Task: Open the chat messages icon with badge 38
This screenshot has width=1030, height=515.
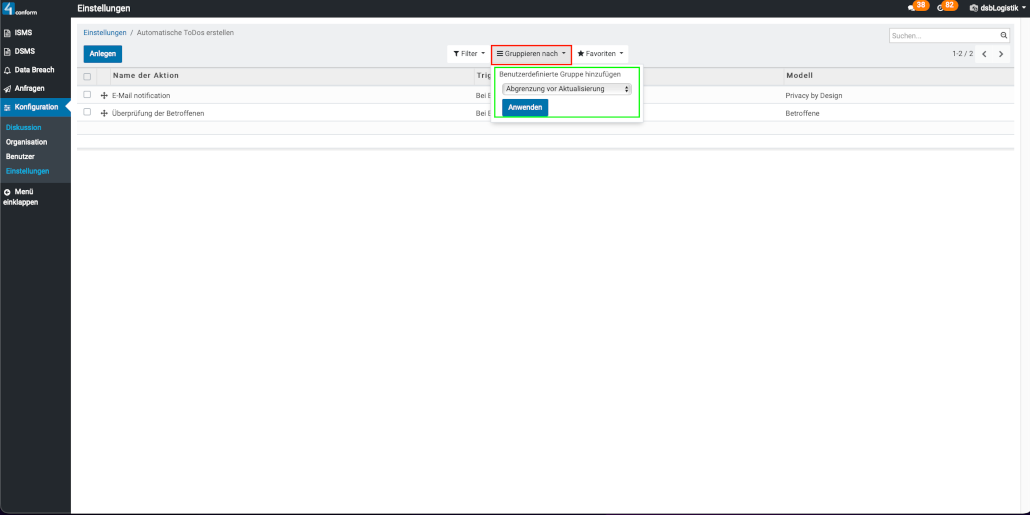Action: point(911,8)
